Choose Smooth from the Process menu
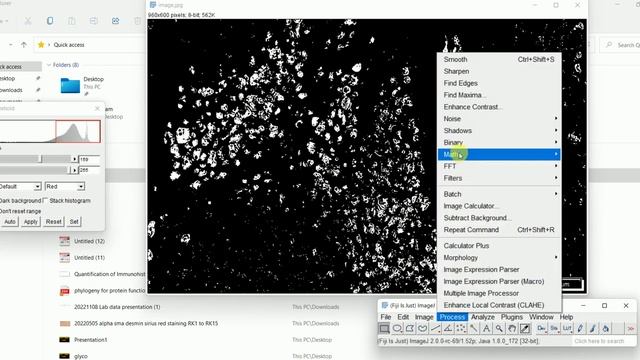 pyautogui.click(x=499, y=59)
